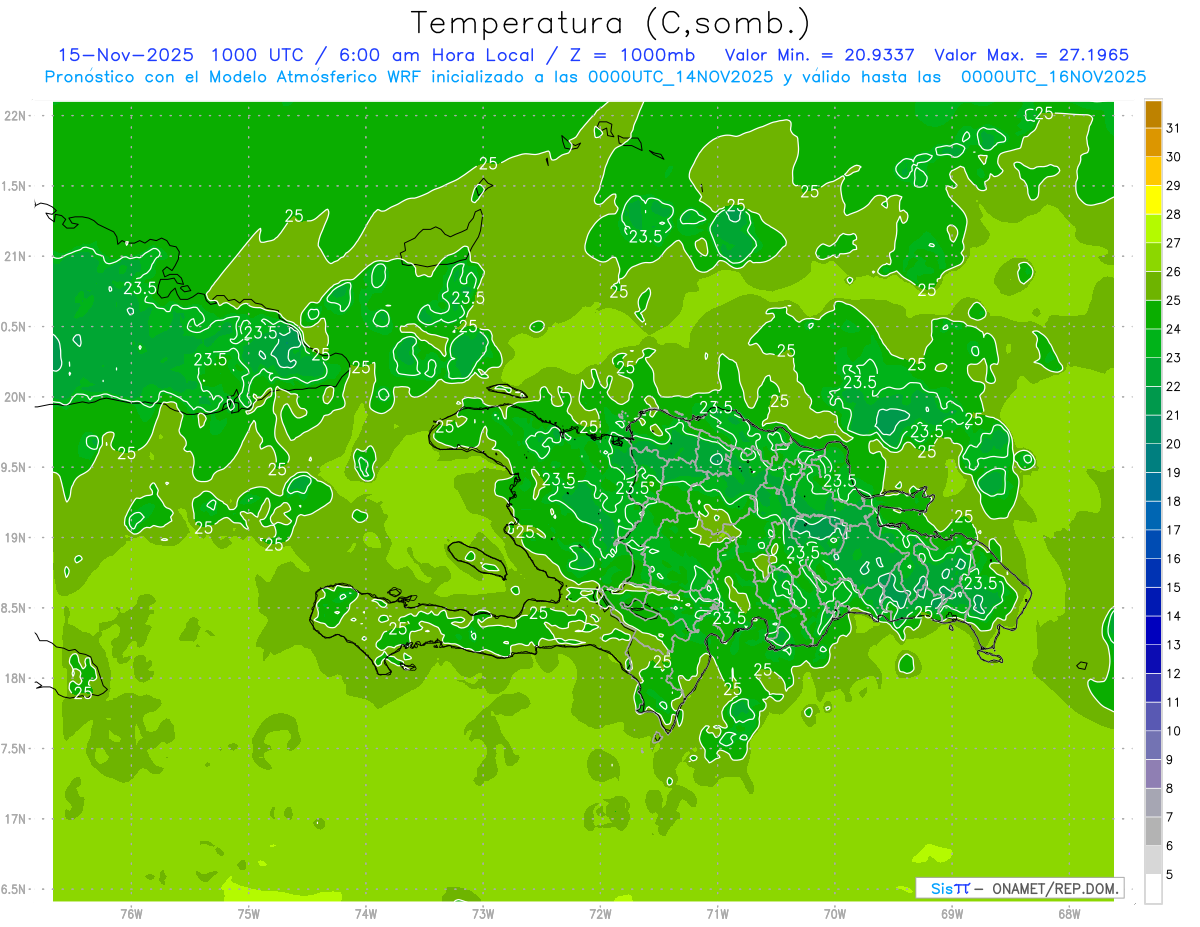
Task: Click the legend value '20'
Action: [1174, 444]
